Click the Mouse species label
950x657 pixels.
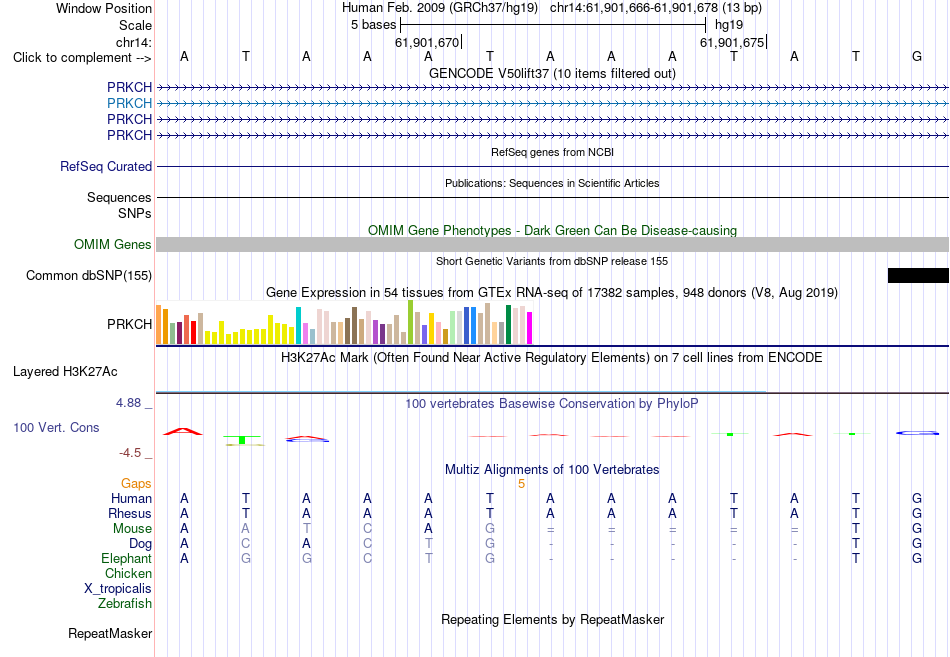tap(132, 529)
